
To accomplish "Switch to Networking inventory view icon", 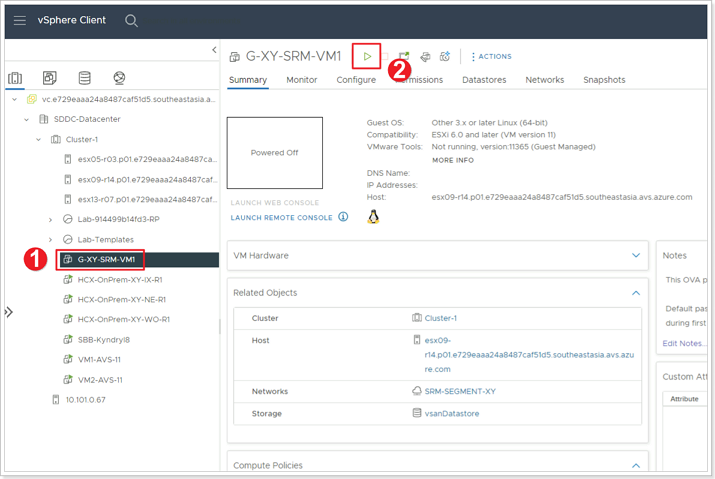I will click(x=119, y=78).
